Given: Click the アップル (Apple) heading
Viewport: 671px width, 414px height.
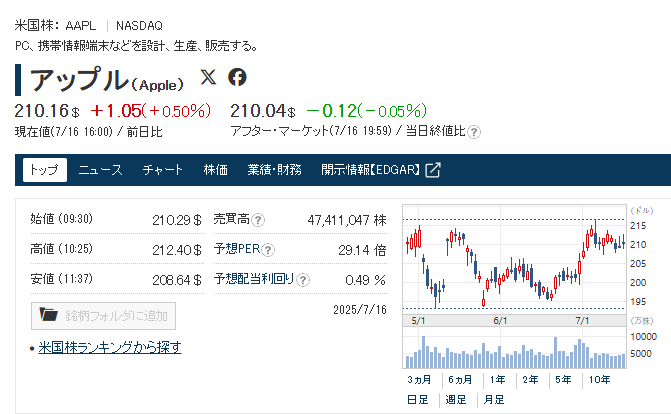Looking at the screenshot, I should point(107,80).
